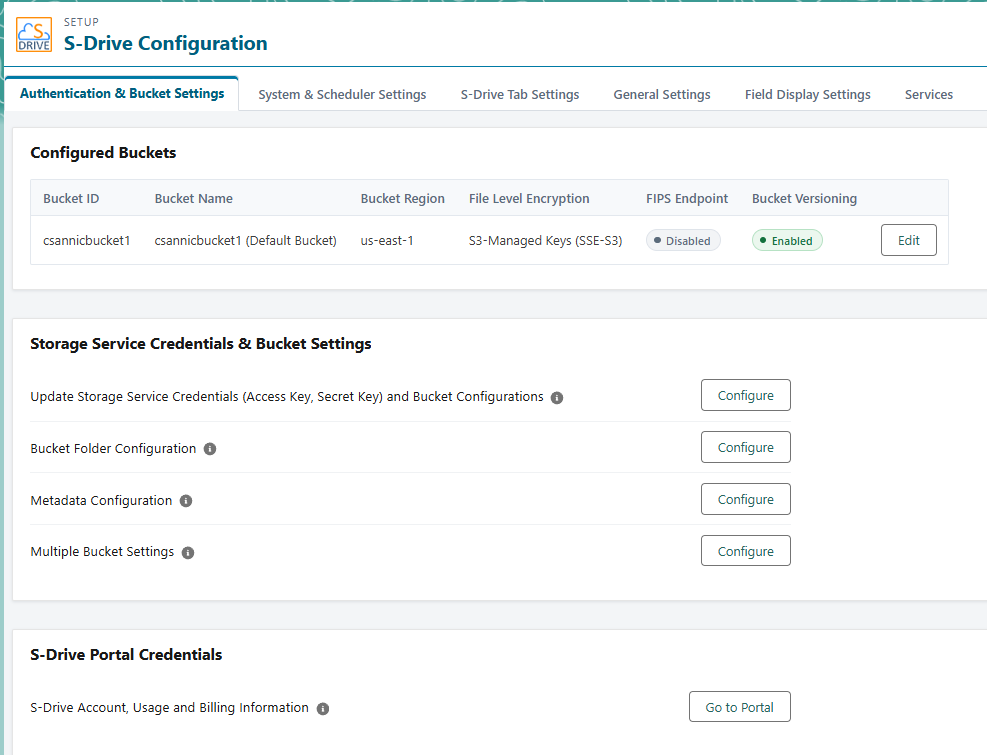Configure Metadata Configuration
This screenshot has width=987, height=755.
746,499
